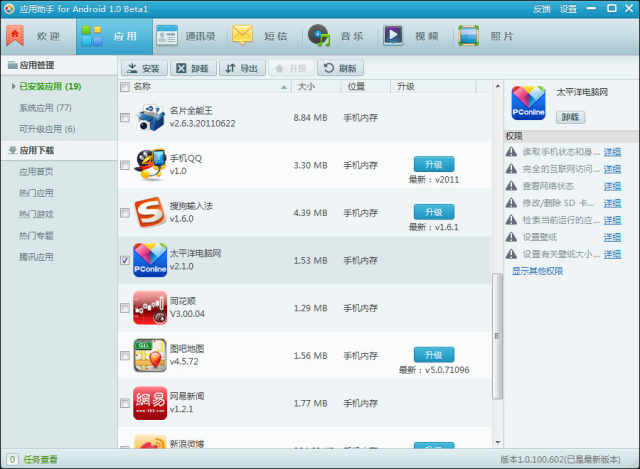Screen dimensions: 640x469
Task: Open the 照片 photos tab
Action: (486, 36)
